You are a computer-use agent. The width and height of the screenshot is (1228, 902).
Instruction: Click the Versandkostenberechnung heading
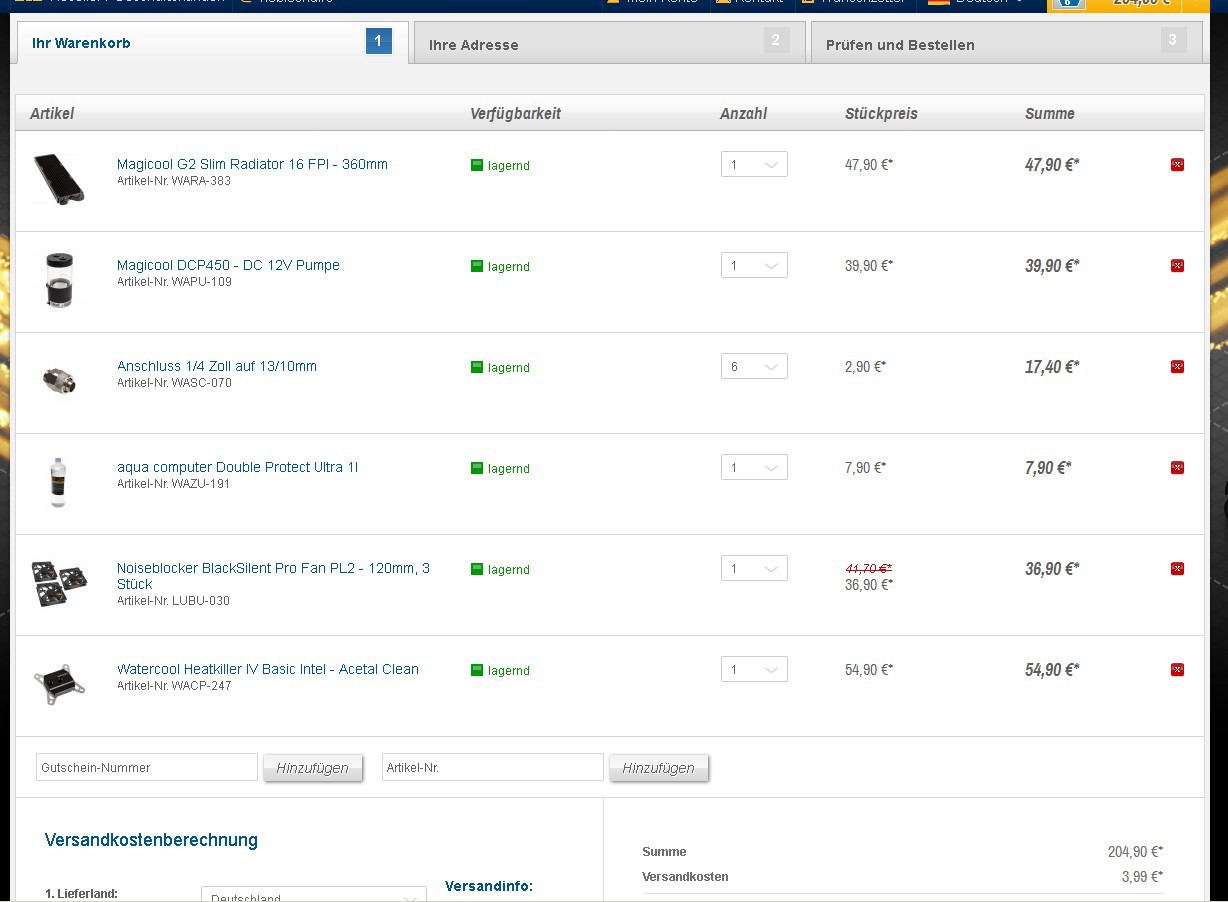pos(151,840)
